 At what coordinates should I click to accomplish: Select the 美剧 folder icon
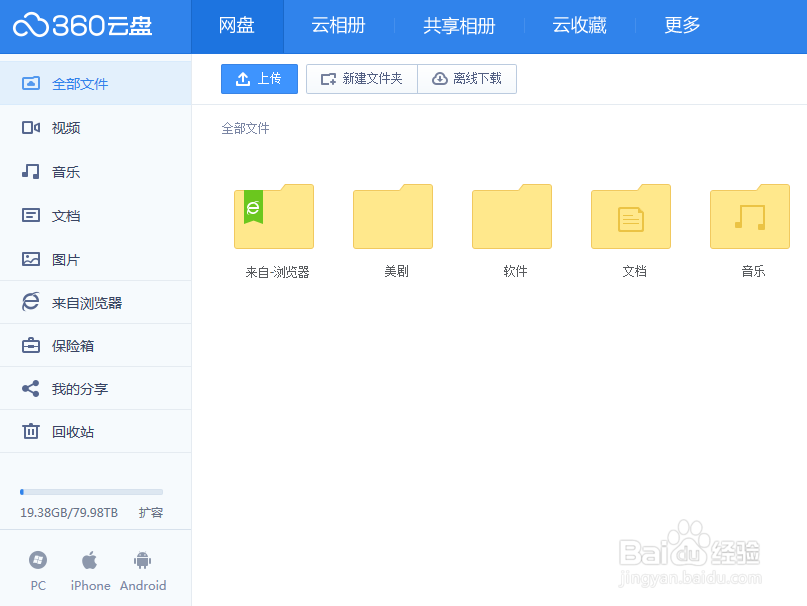point(393,217)
